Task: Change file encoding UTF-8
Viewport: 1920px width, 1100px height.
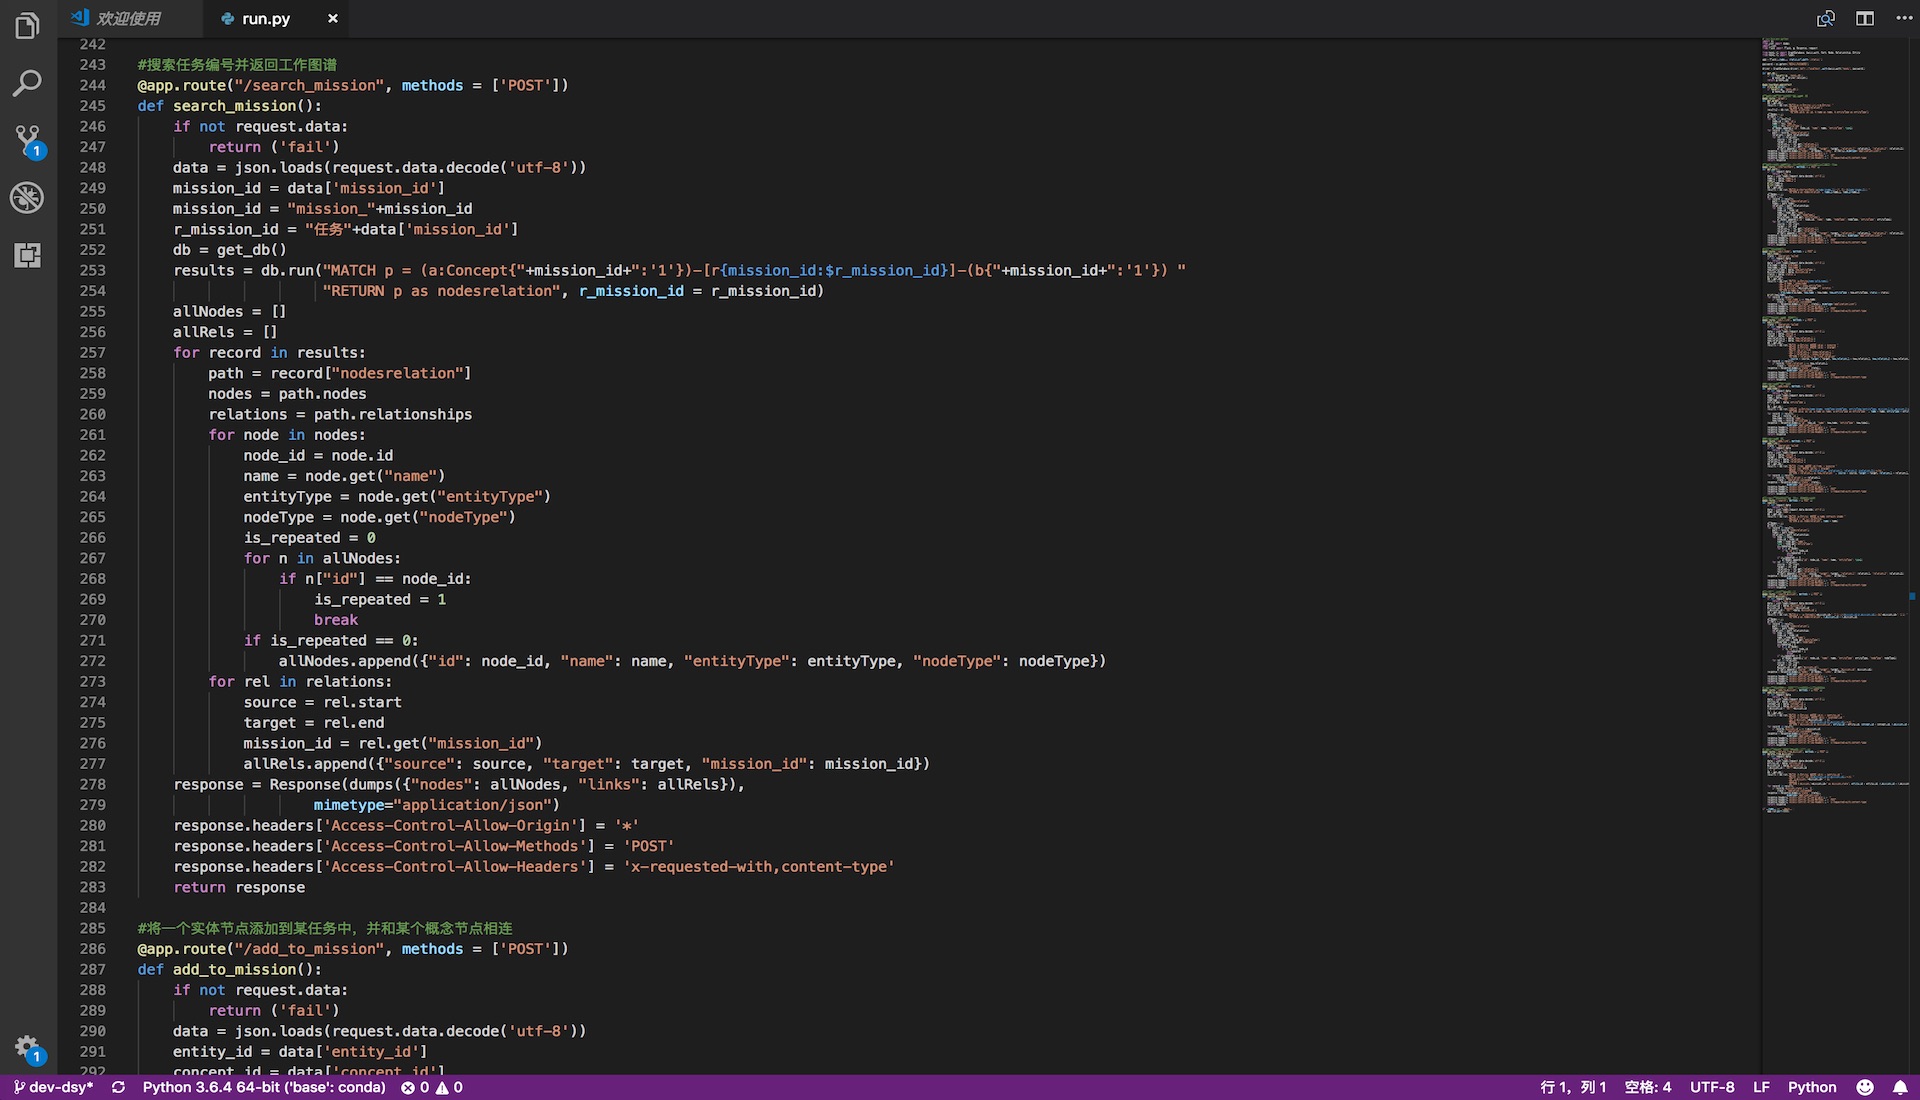Action: click(1712, 1087)
